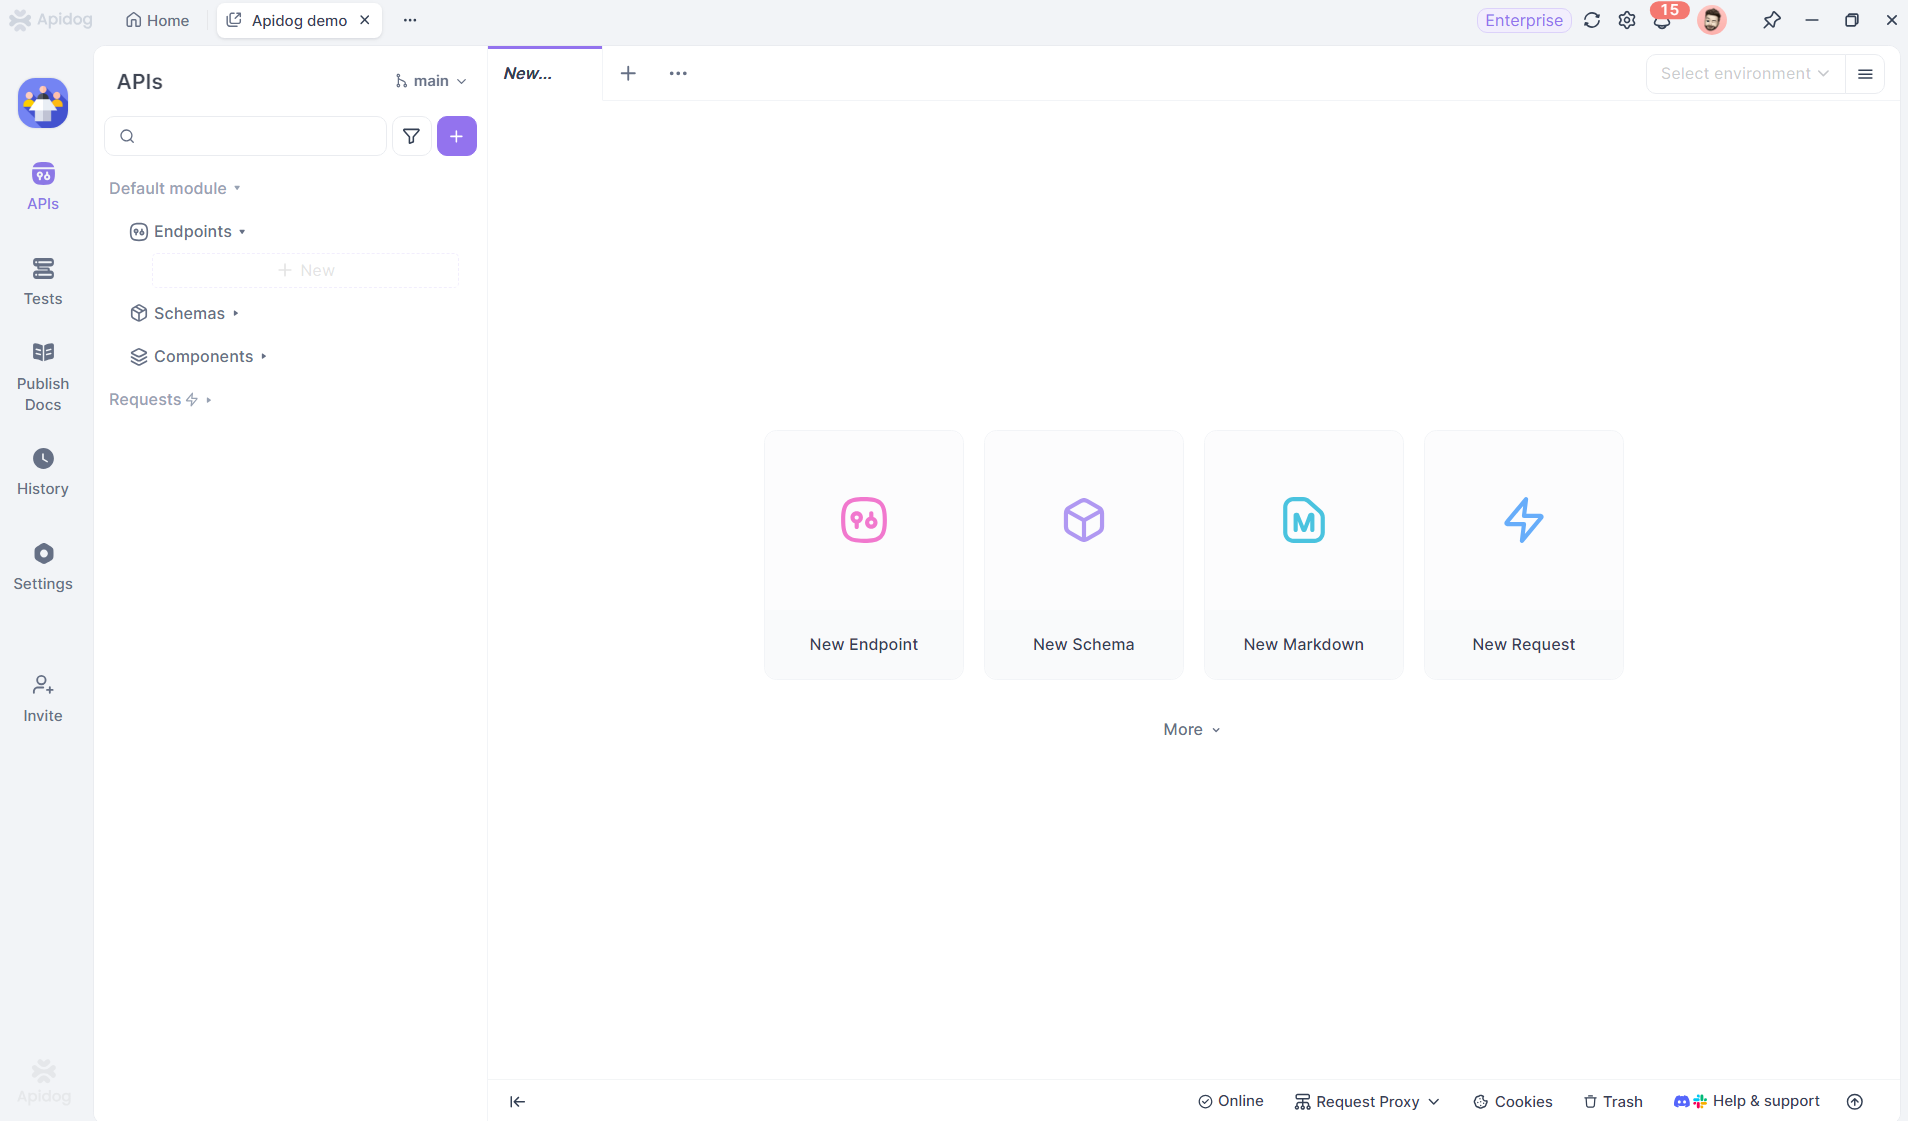1908x1121 pixels.
Task: Expand the Schemas tree node
Action: point(189,313)
